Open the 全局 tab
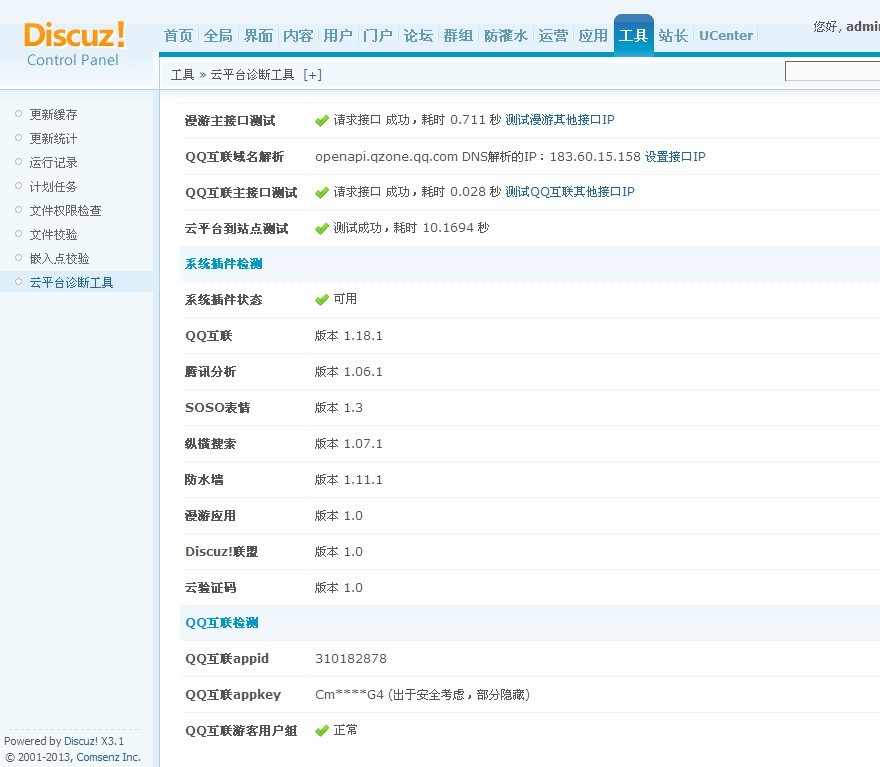Image resolution: width=880 pixels, height=767 pixels. click(218, 36)
